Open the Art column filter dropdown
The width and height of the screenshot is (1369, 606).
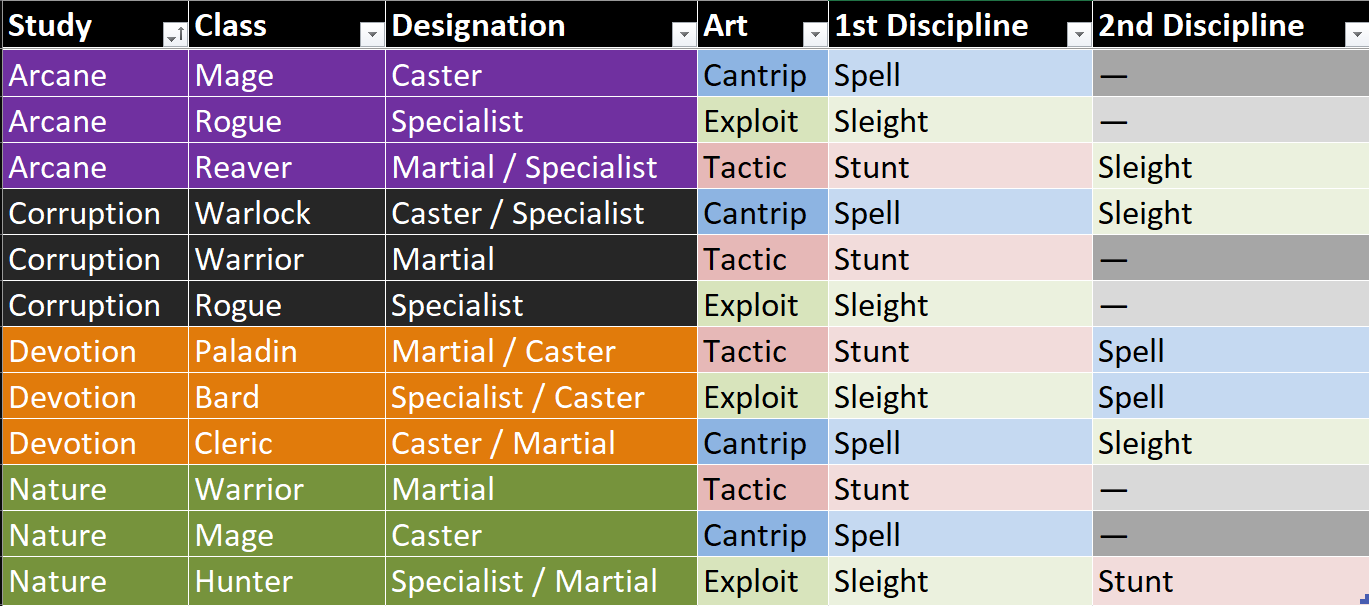815,35
